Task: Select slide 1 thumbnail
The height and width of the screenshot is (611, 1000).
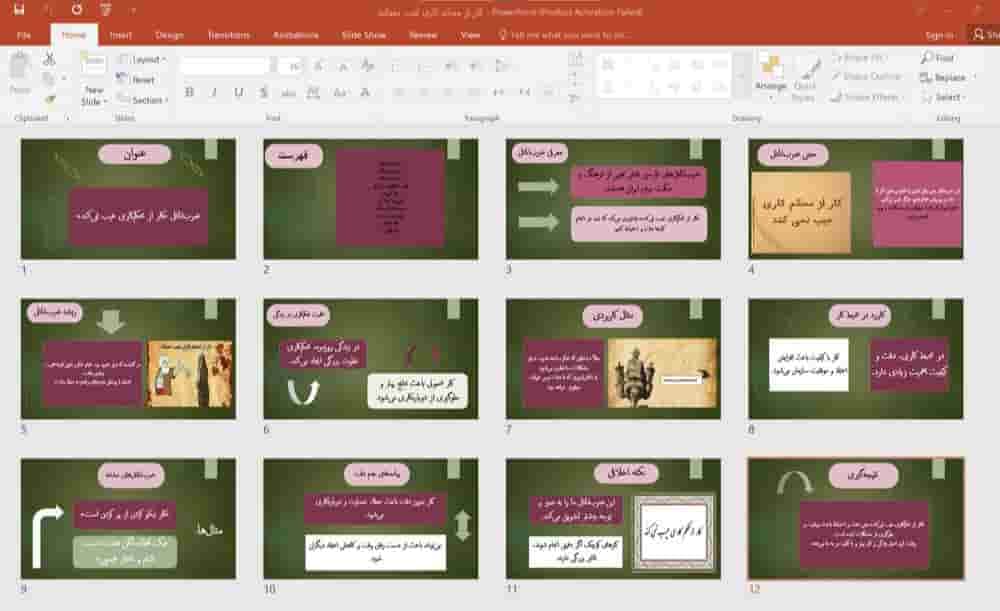Action: (x=128, y=199)
